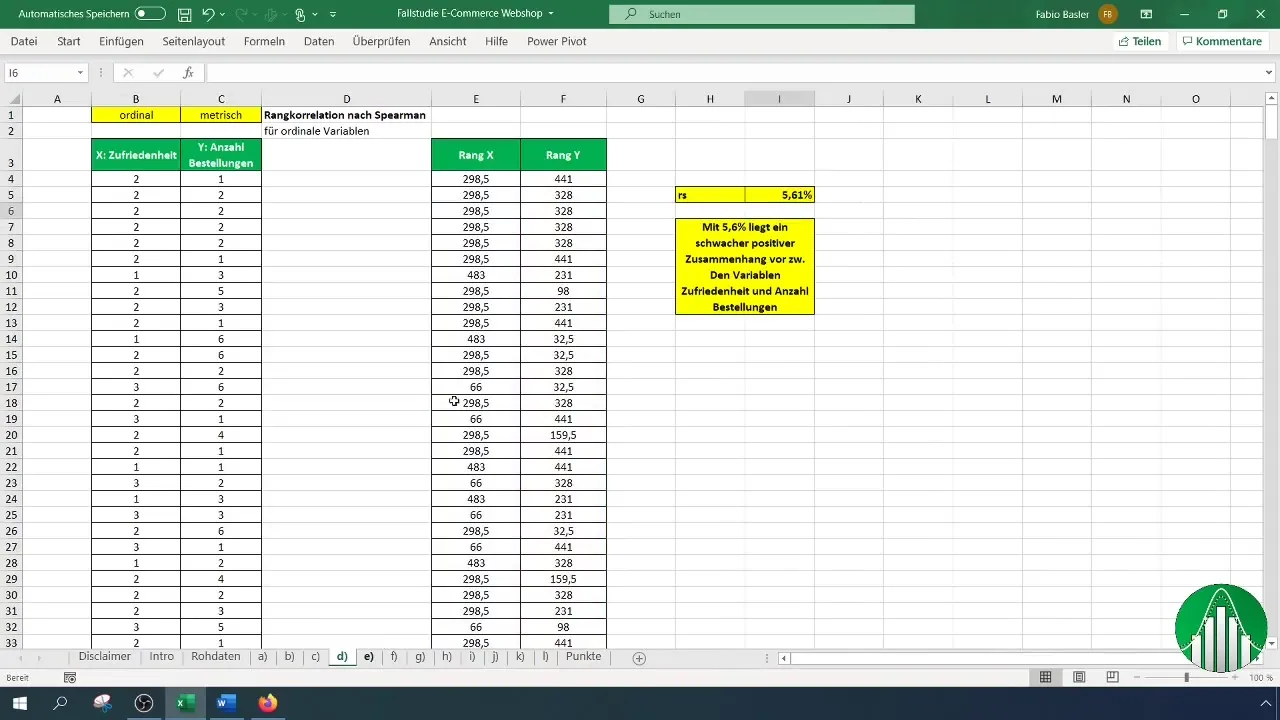Open Word from the taskbar
Viewport: 1280px width, 720px height.
click(x=225, y=703)
